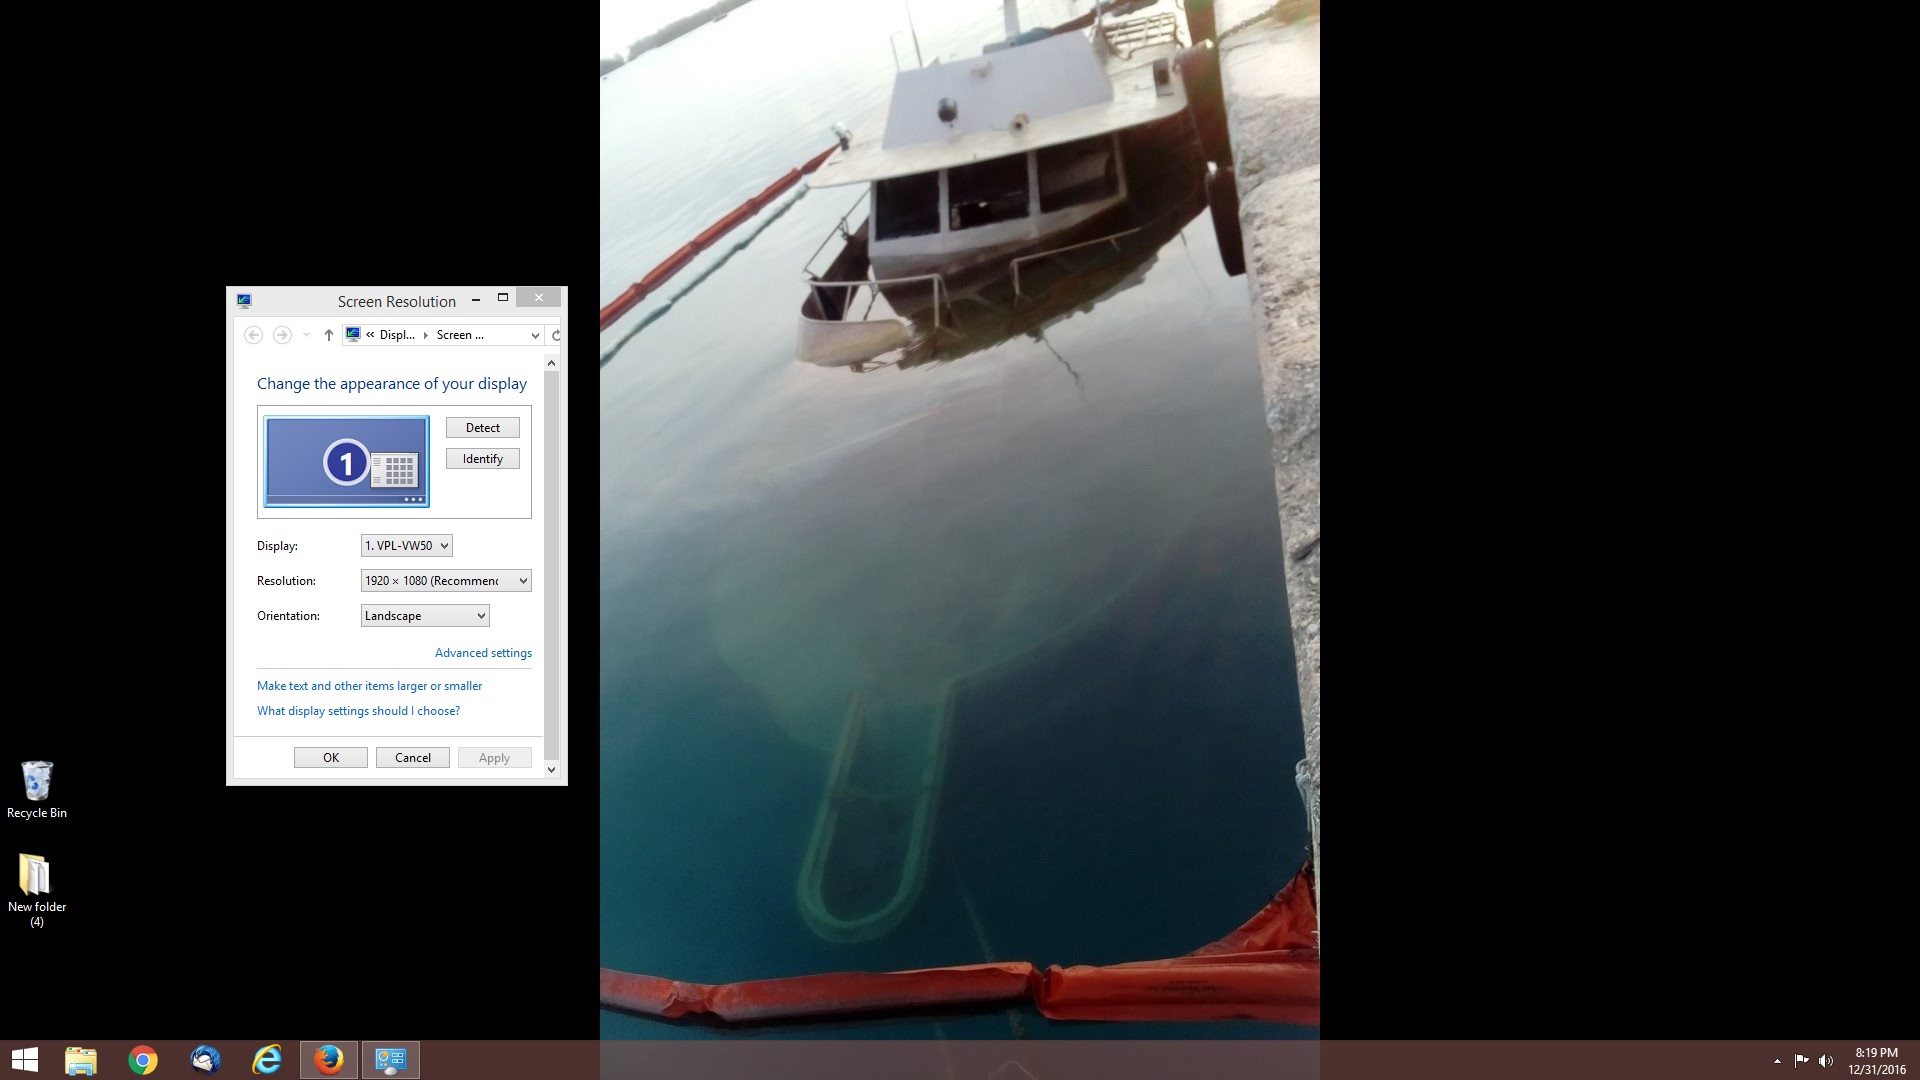Image resolution: width=1920 pixels, height=1080 pixels.
Task: Open Google Chrome from taskbar
Action: tap(143, 1060)
